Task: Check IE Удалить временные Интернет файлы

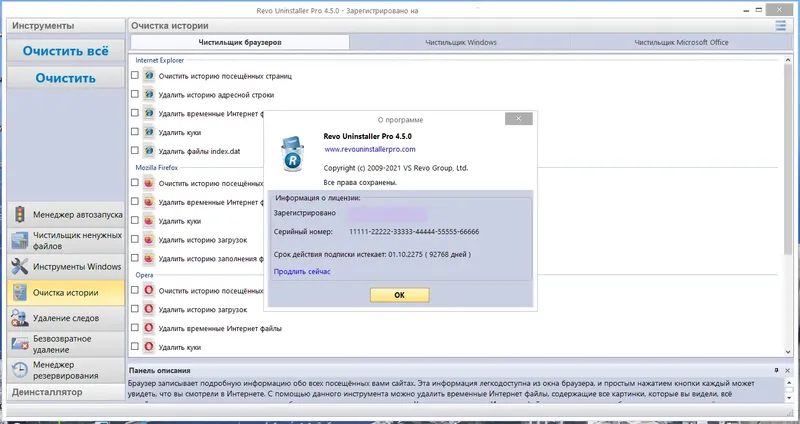Action: [135, 113]
